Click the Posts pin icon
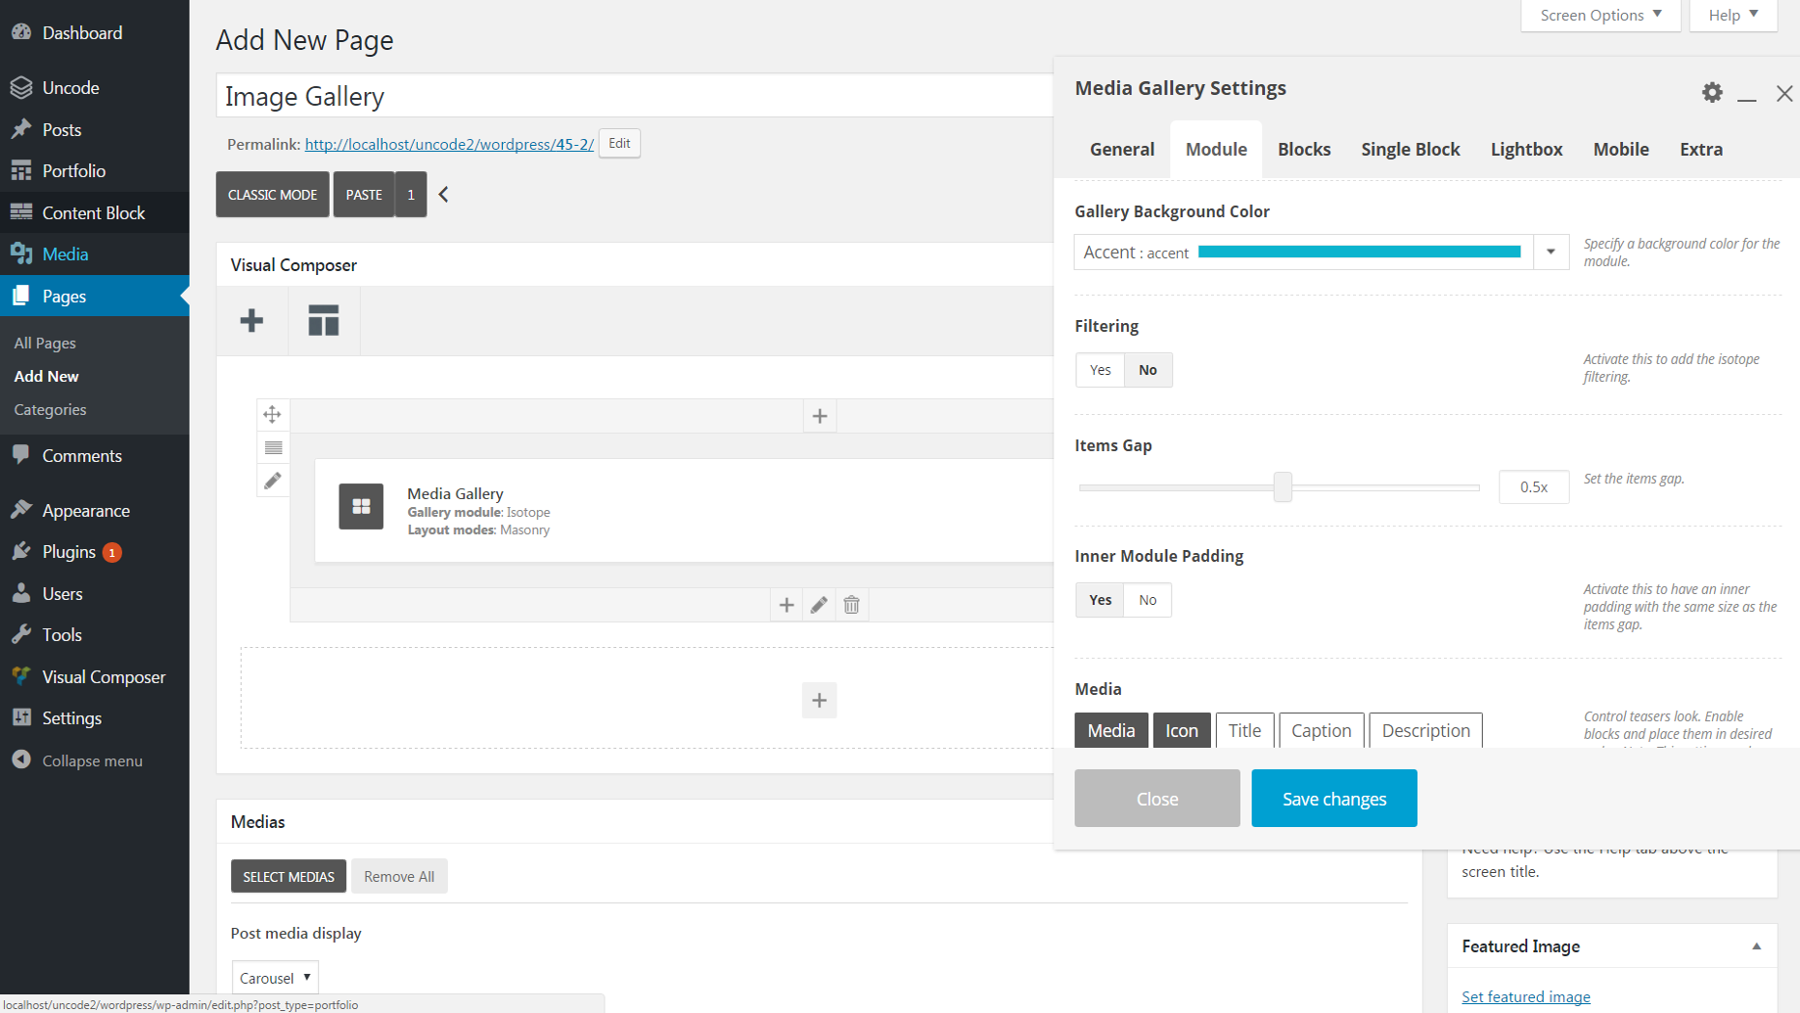This screenshot has width=1800, height=1013. (21, 130)
